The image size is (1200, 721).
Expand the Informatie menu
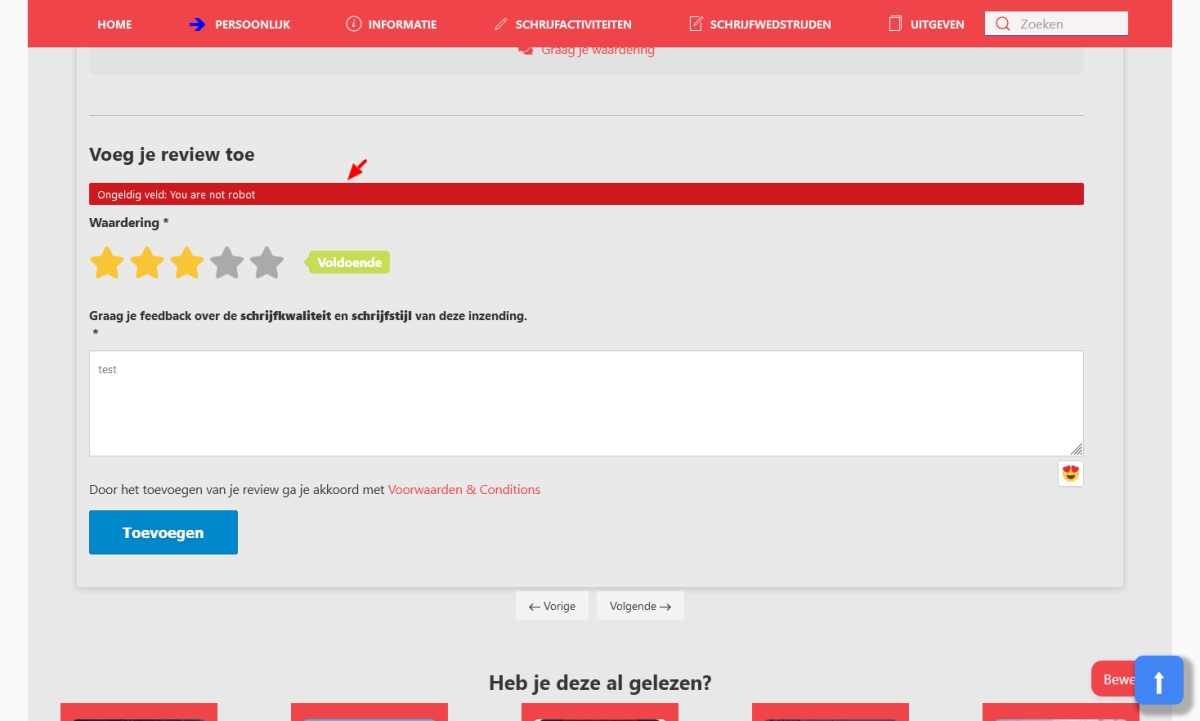click(402, 24)
